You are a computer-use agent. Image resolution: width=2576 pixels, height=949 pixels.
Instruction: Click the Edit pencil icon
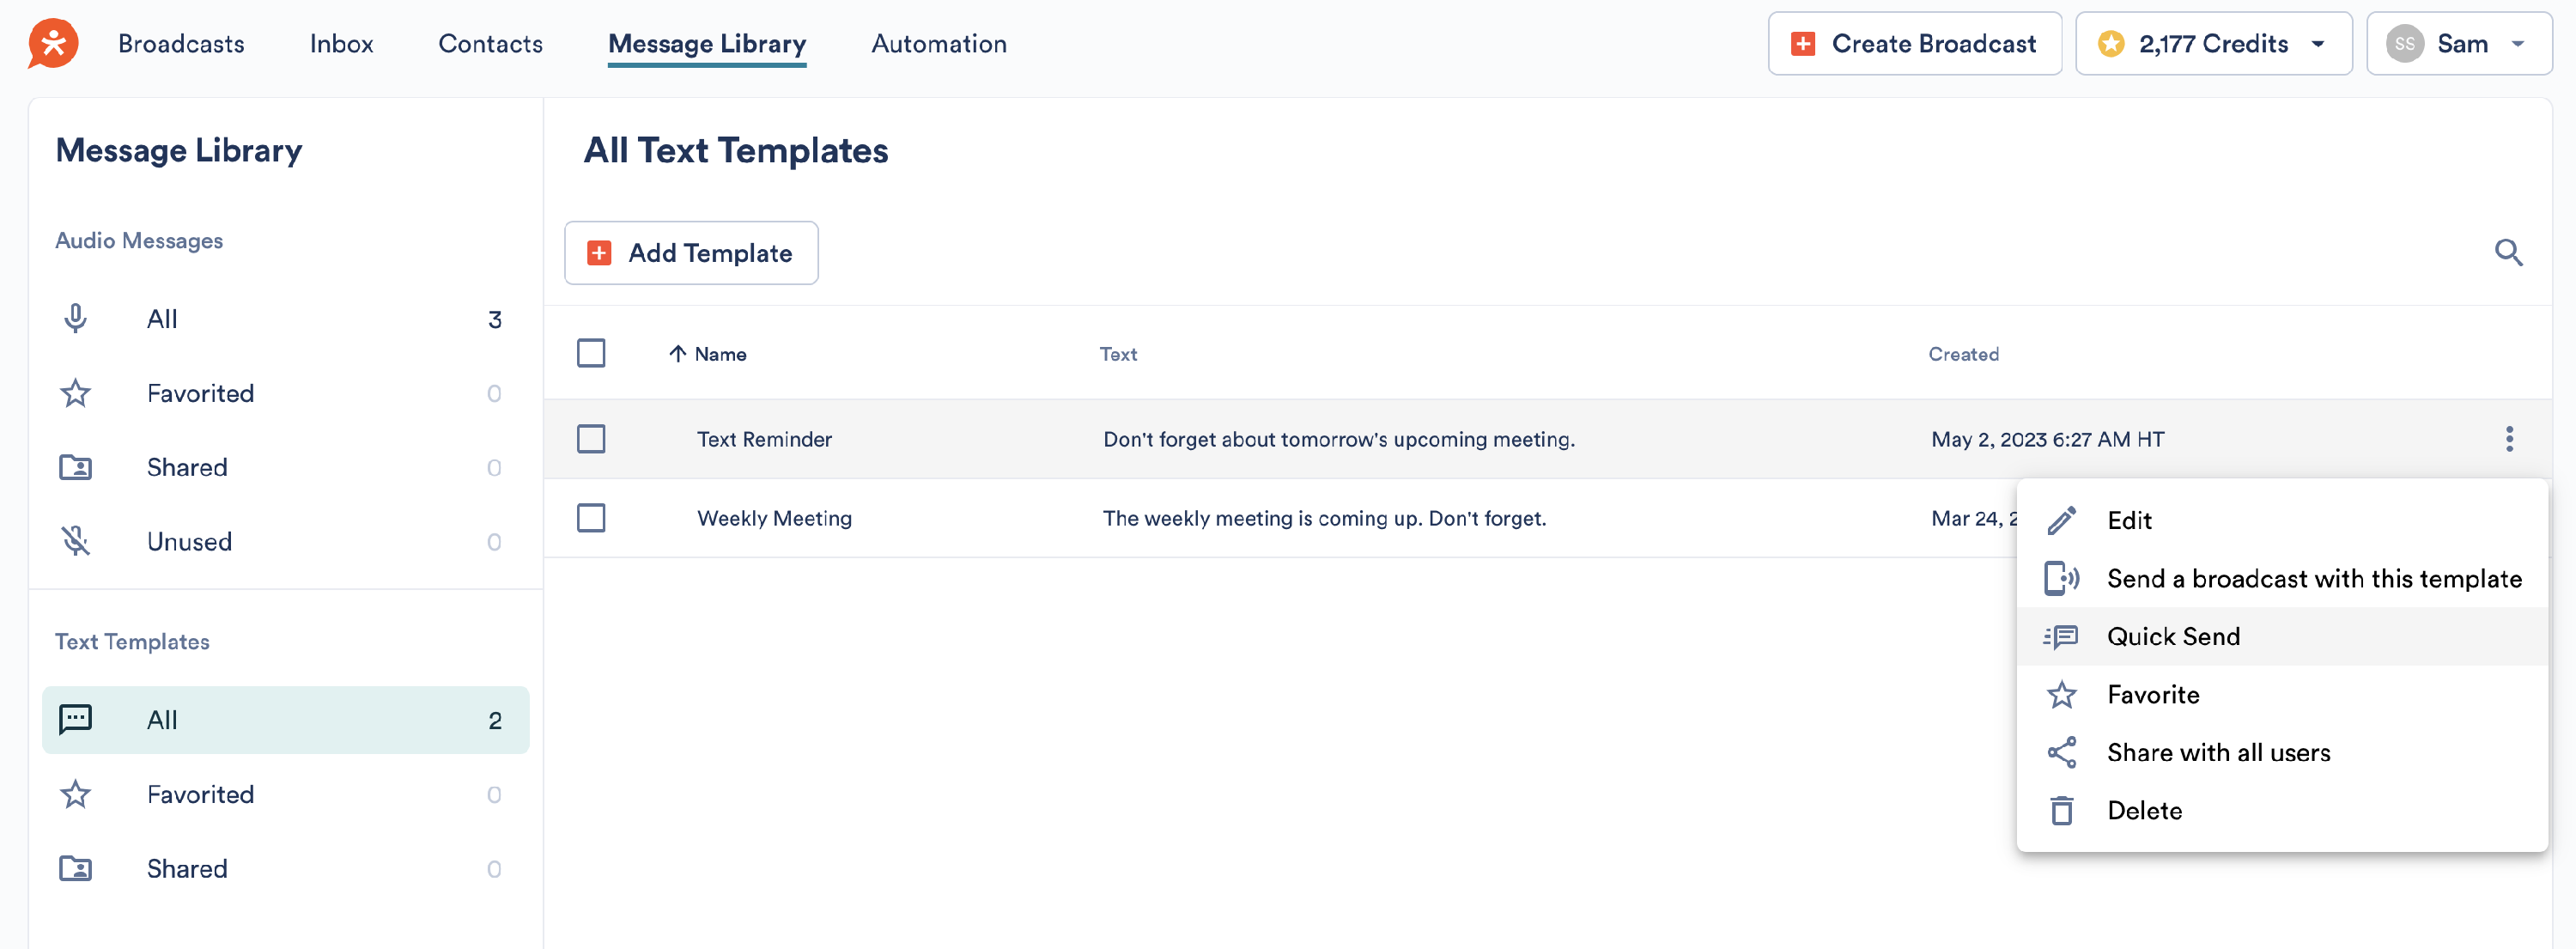[x=2061, y=521]
